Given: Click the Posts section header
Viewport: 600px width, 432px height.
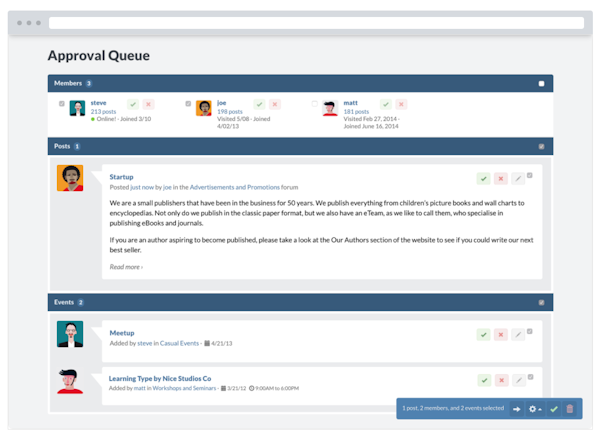Looking at the screenshot, I should coord(300,146).
